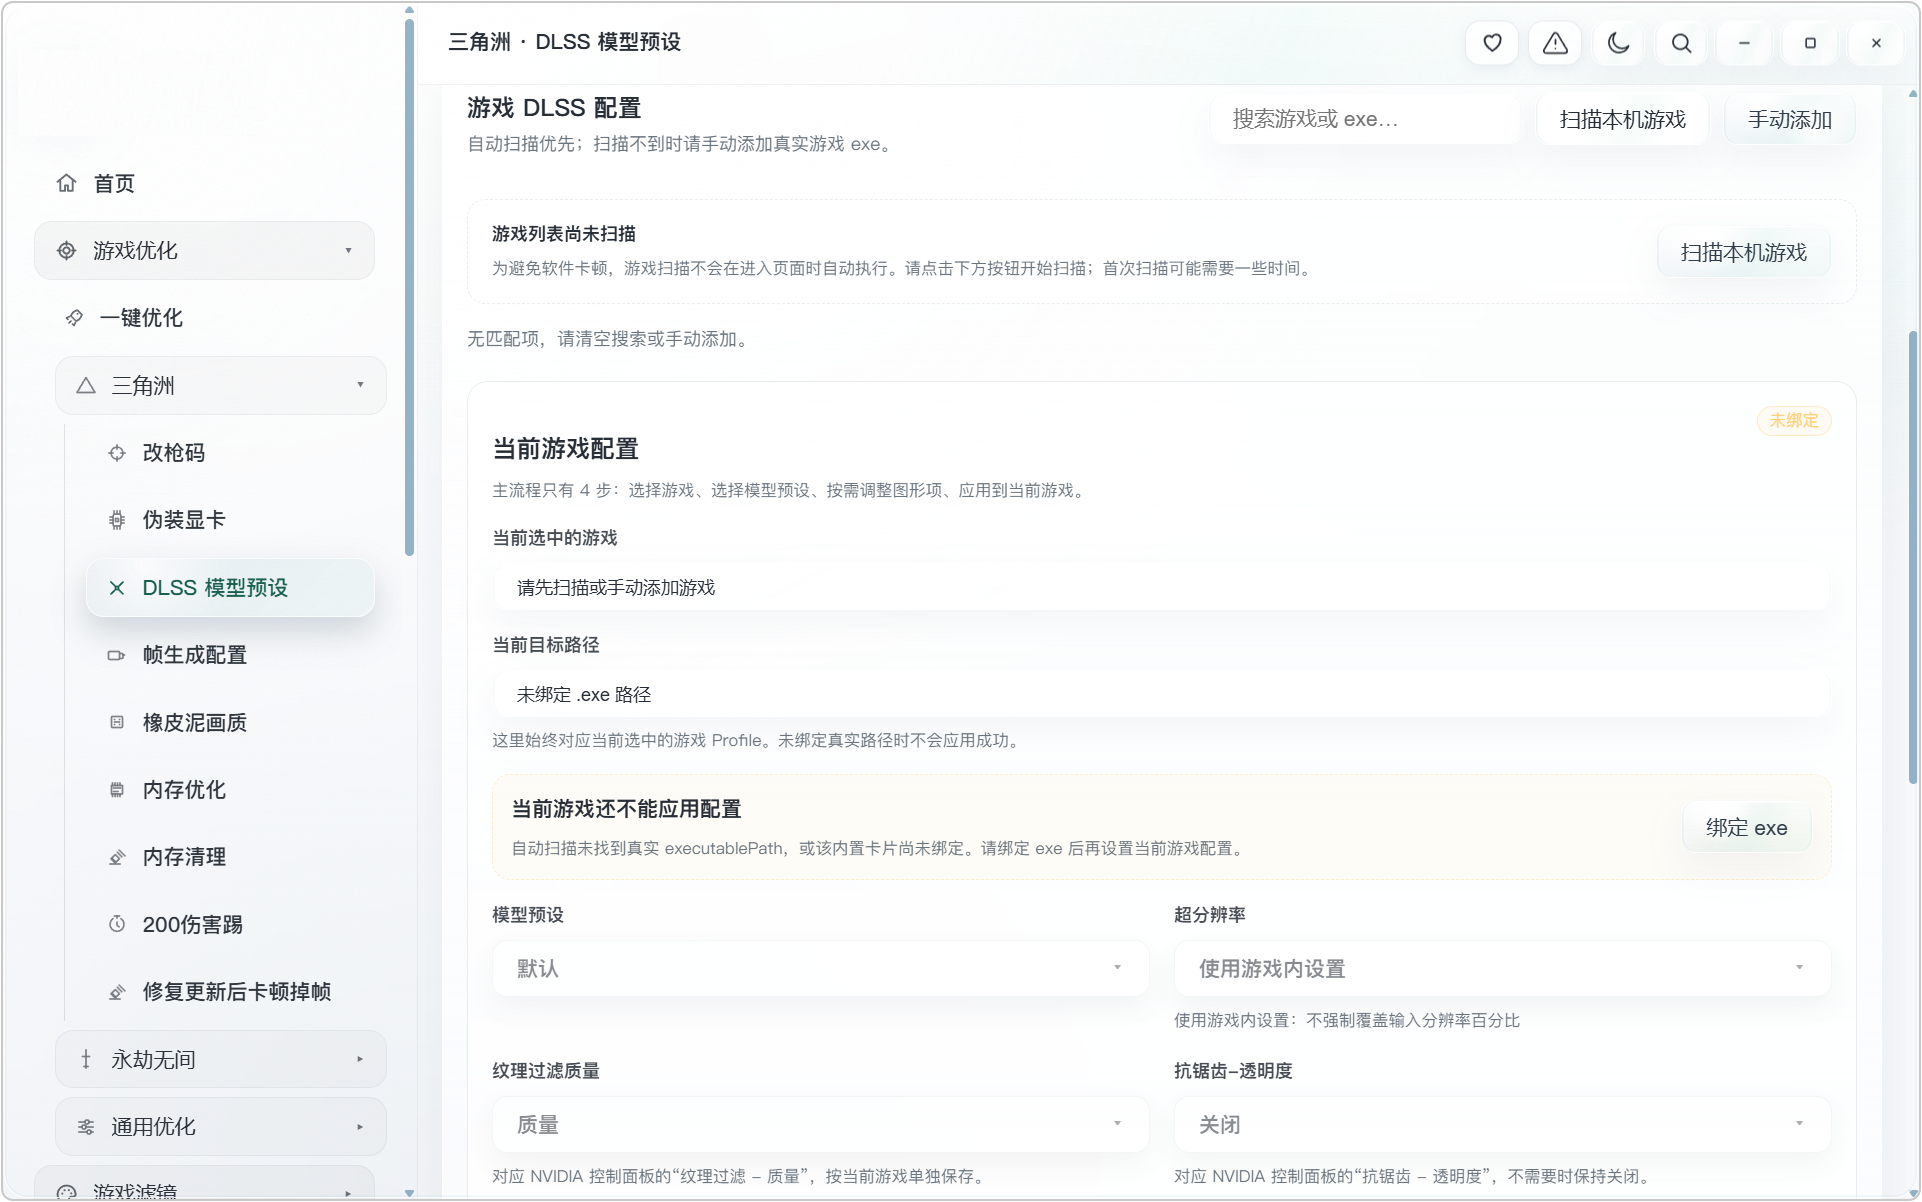This screenshot has width=1922, height=1202.
Task: Click the 当前游戏配置 heading
Action: (566, 449)
